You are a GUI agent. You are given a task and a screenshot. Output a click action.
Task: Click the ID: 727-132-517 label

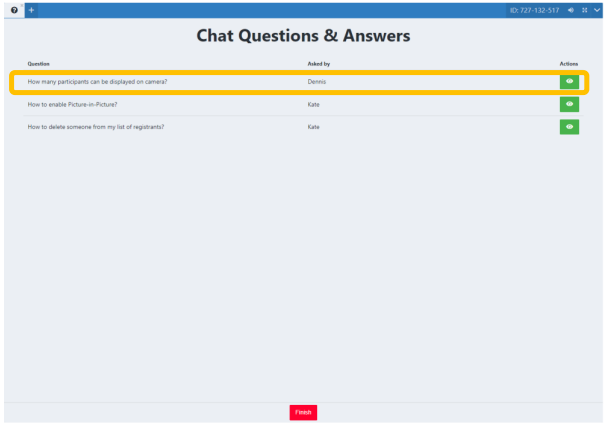[x=535, y=10]
